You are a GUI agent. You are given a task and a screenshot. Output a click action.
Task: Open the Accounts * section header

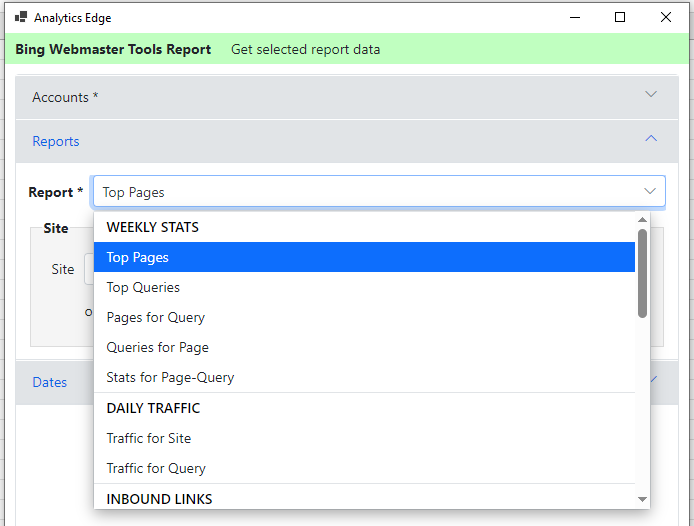point(347,97)
